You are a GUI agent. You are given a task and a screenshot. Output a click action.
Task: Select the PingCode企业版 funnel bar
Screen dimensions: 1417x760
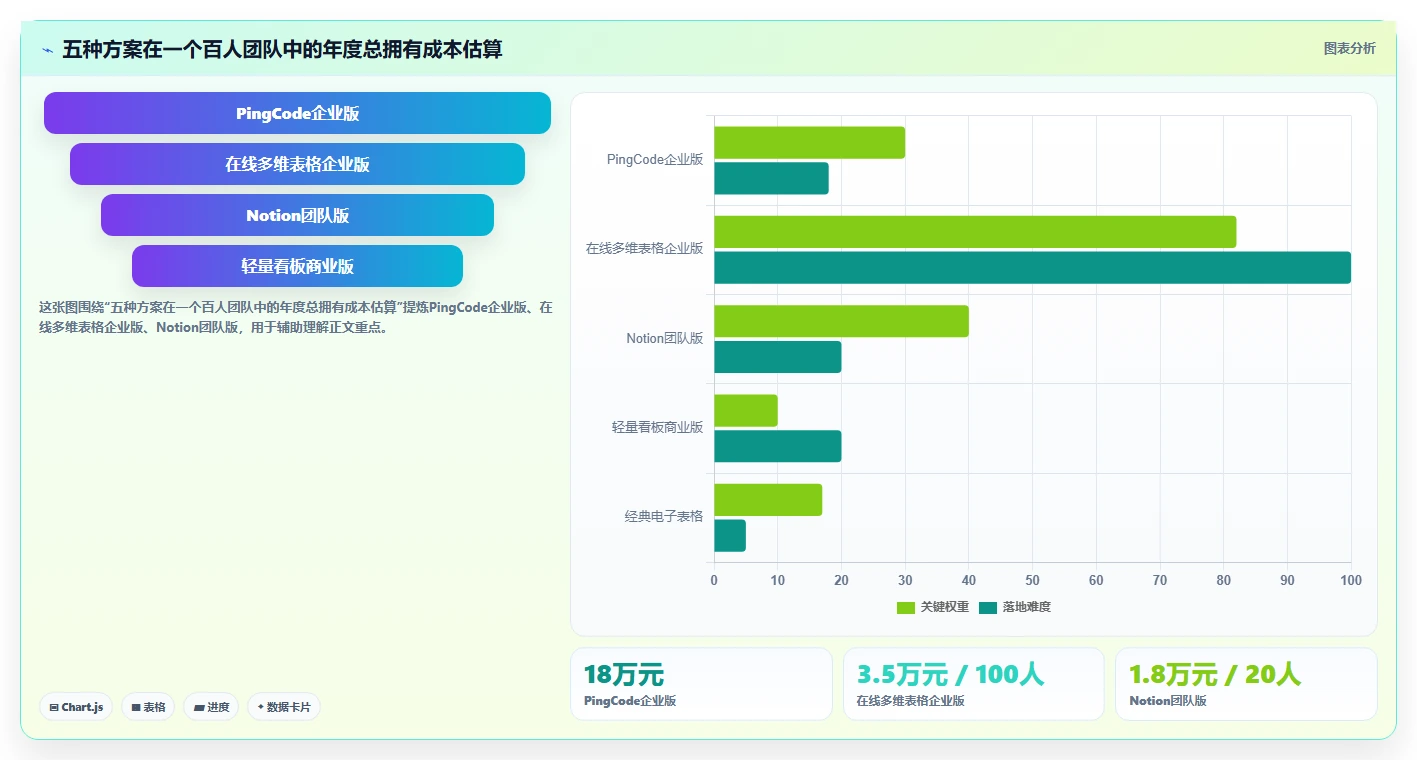click(297, 113)
